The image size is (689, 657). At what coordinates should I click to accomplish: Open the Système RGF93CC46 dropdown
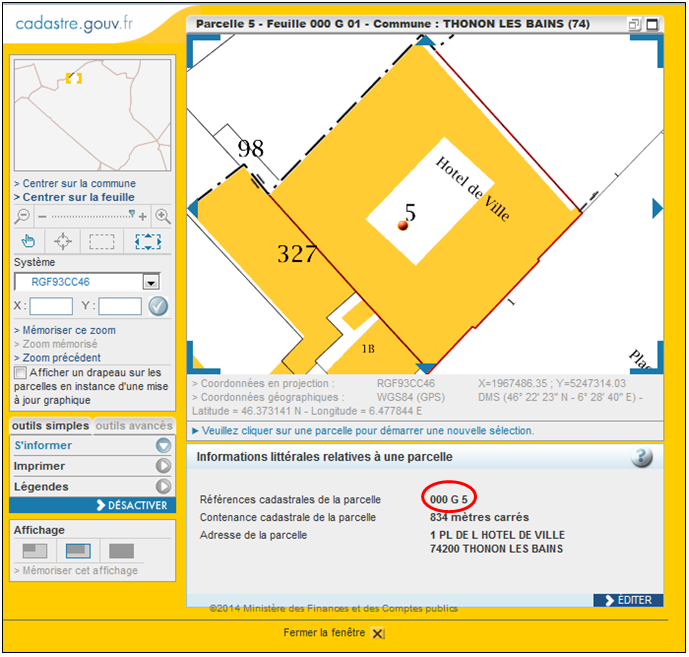[x=151, y=283]
